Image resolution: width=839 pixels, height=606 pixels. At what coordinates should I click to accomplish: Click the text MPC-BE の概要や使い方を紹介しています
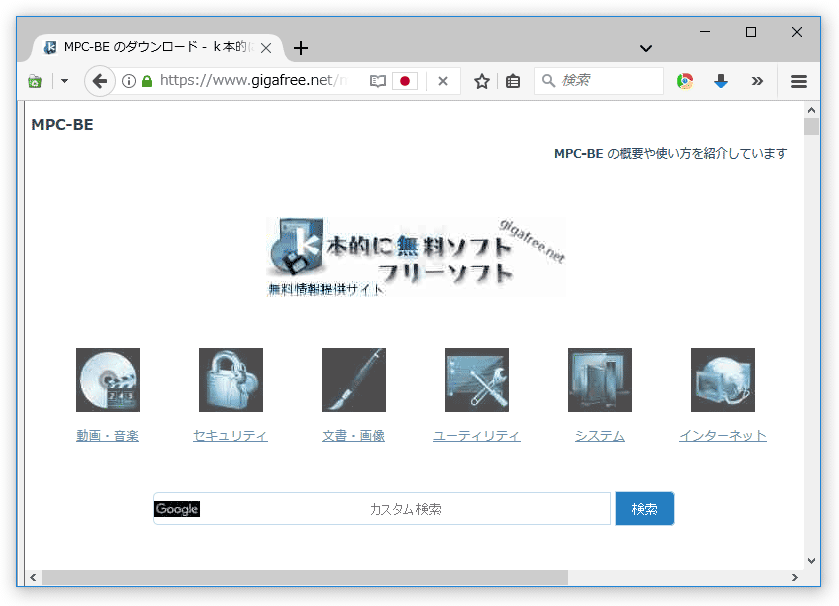670,154
